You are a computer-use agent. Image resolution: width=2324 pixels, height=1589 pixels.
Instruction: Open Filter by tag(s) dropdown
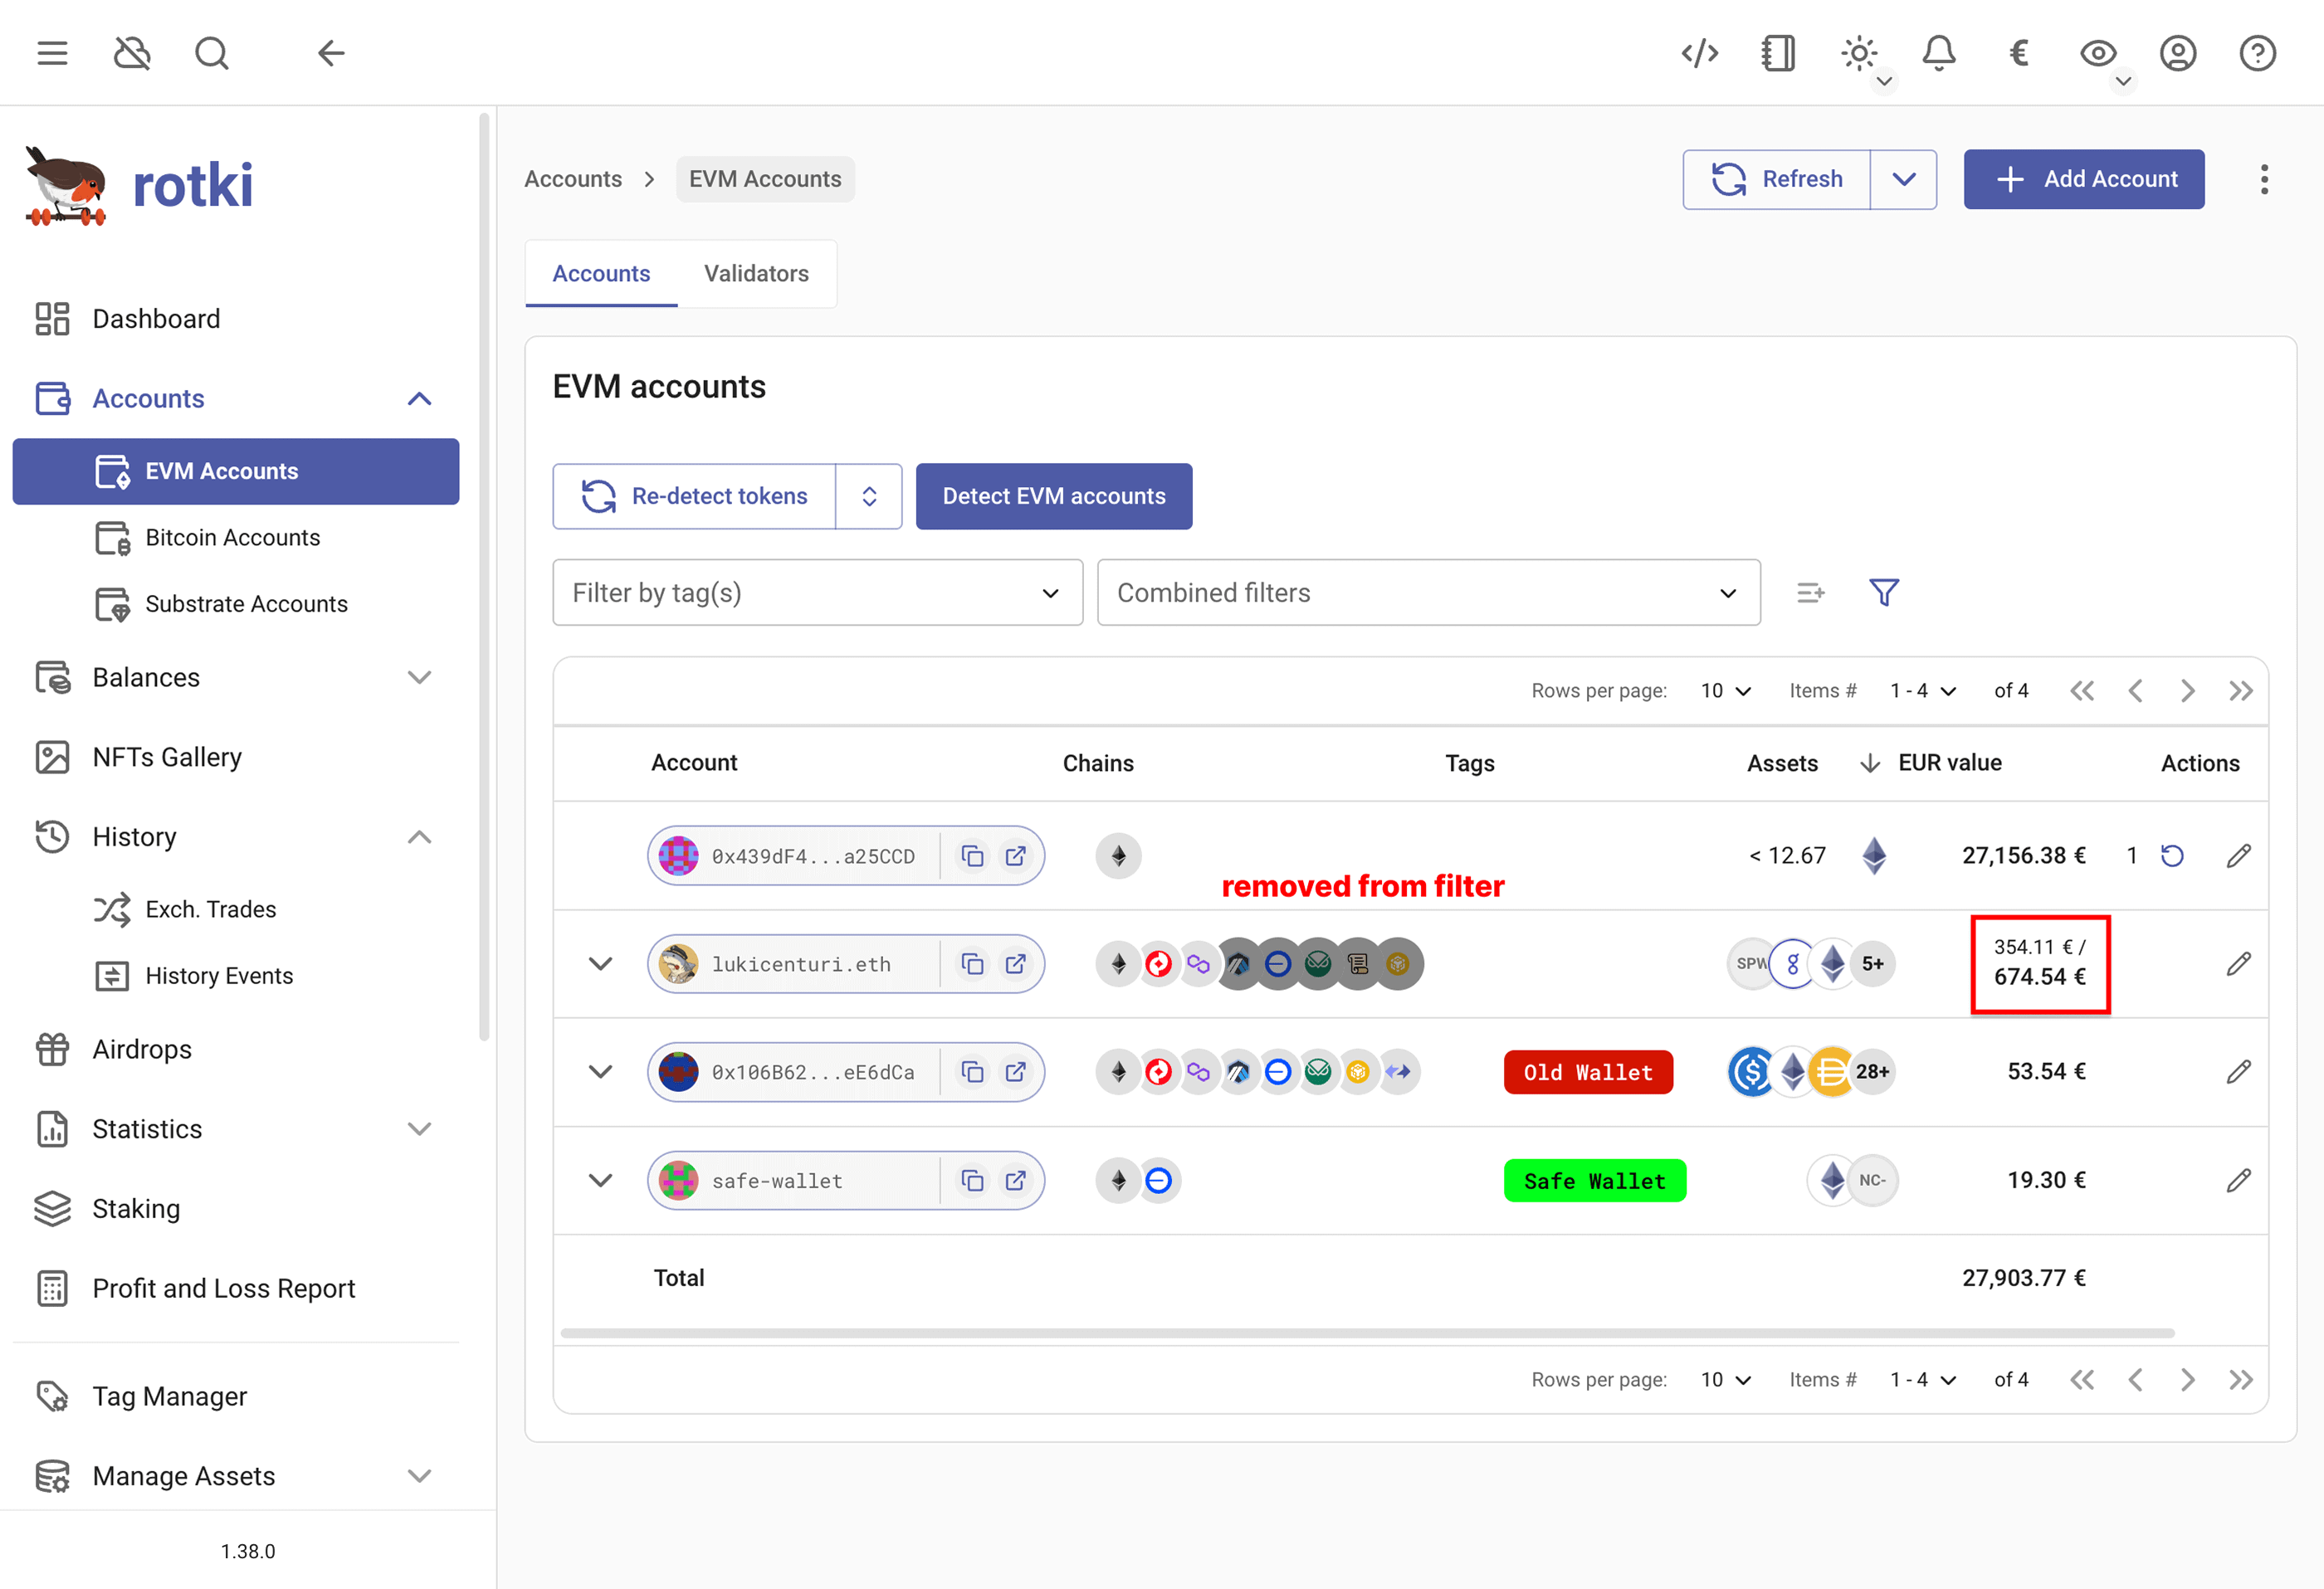pos(817,592)
